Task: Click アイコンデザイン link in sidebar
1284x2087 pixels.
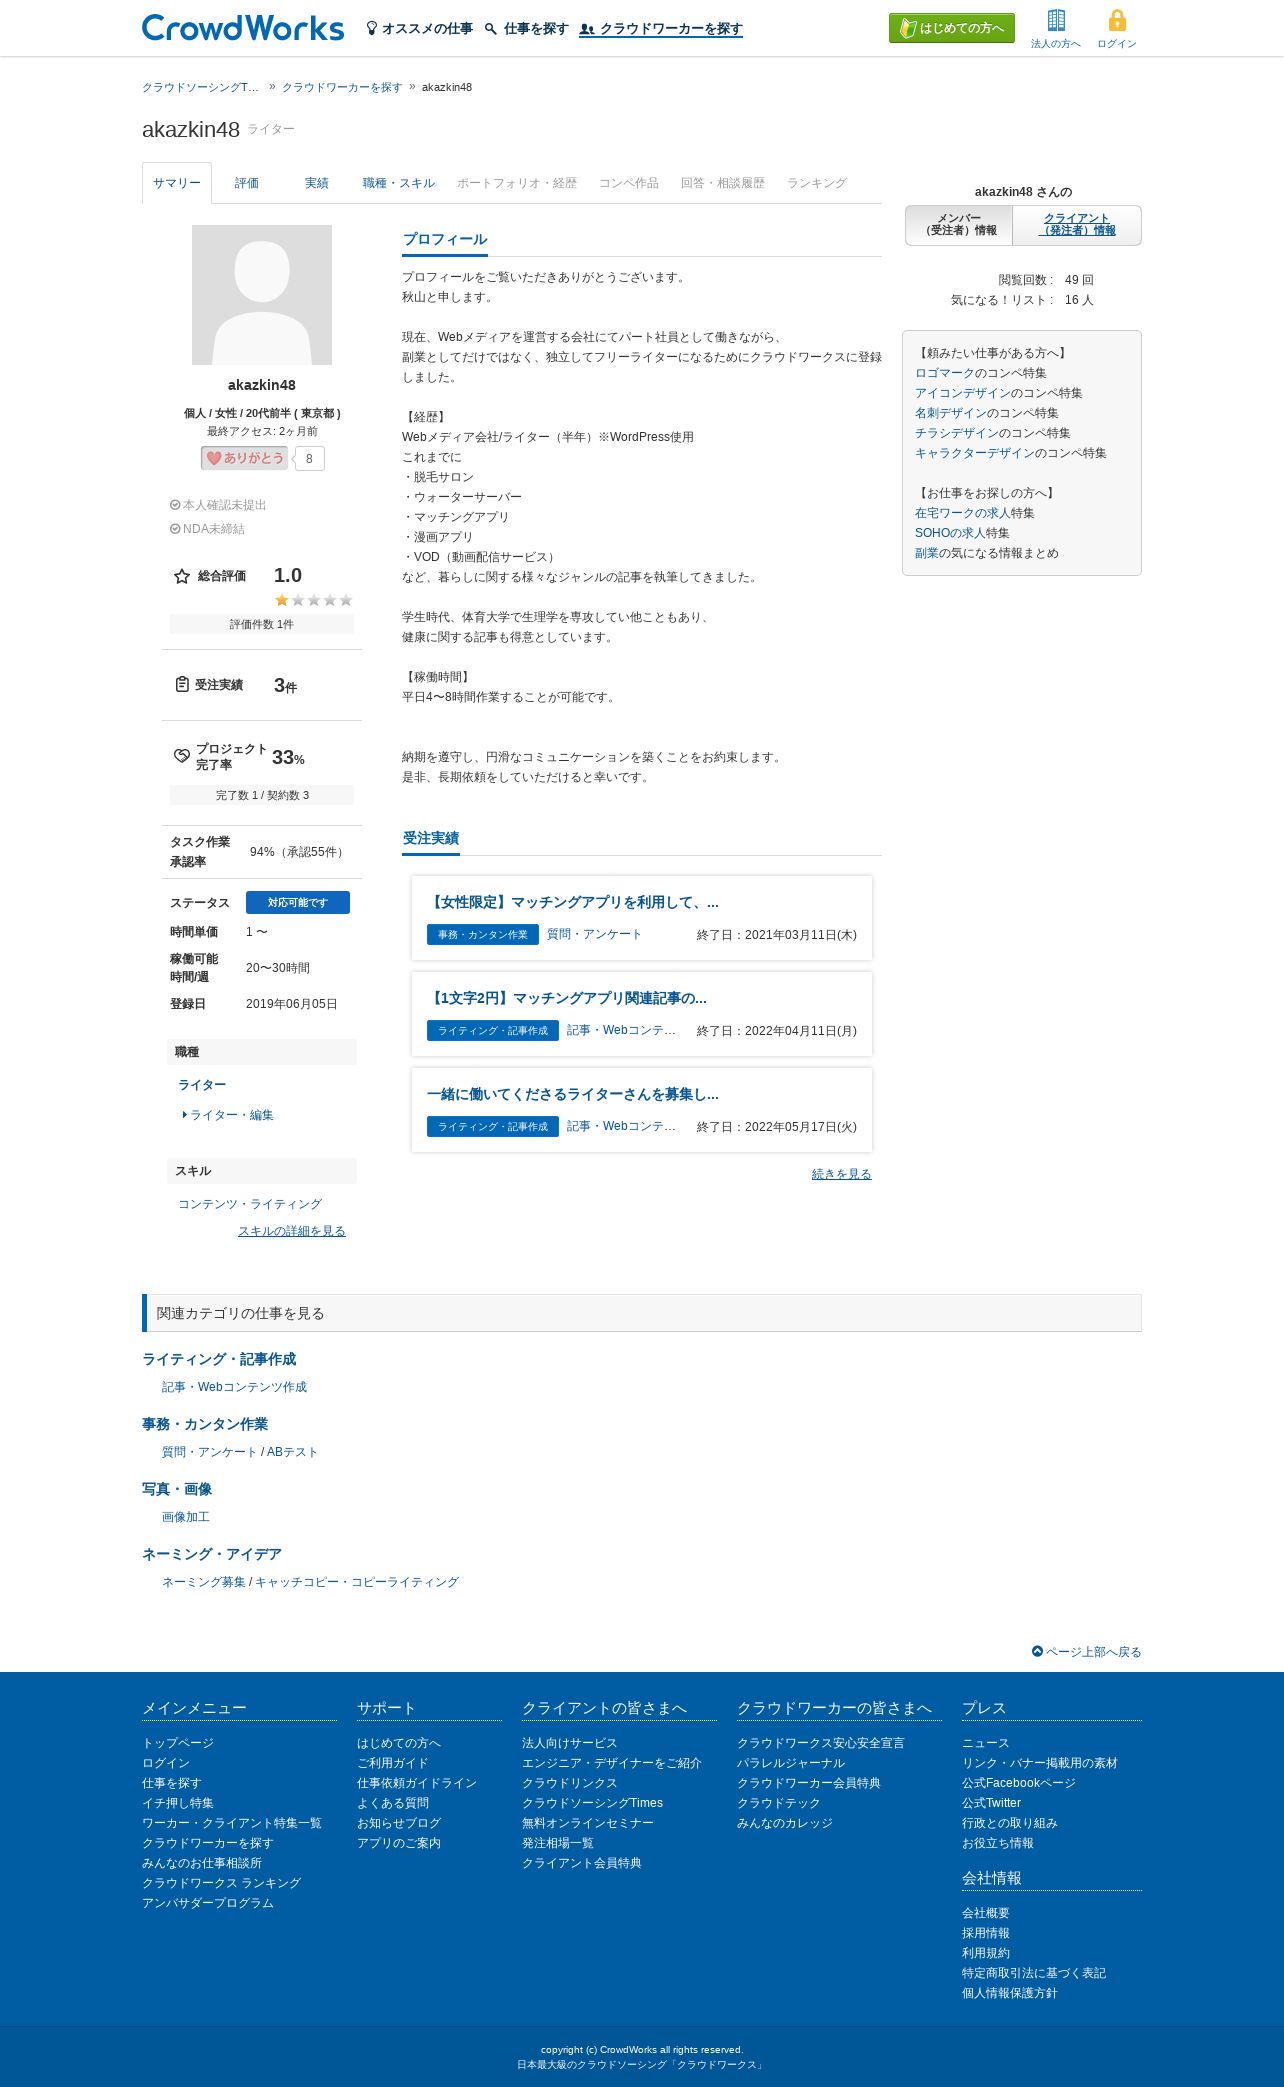Action: 963,393
